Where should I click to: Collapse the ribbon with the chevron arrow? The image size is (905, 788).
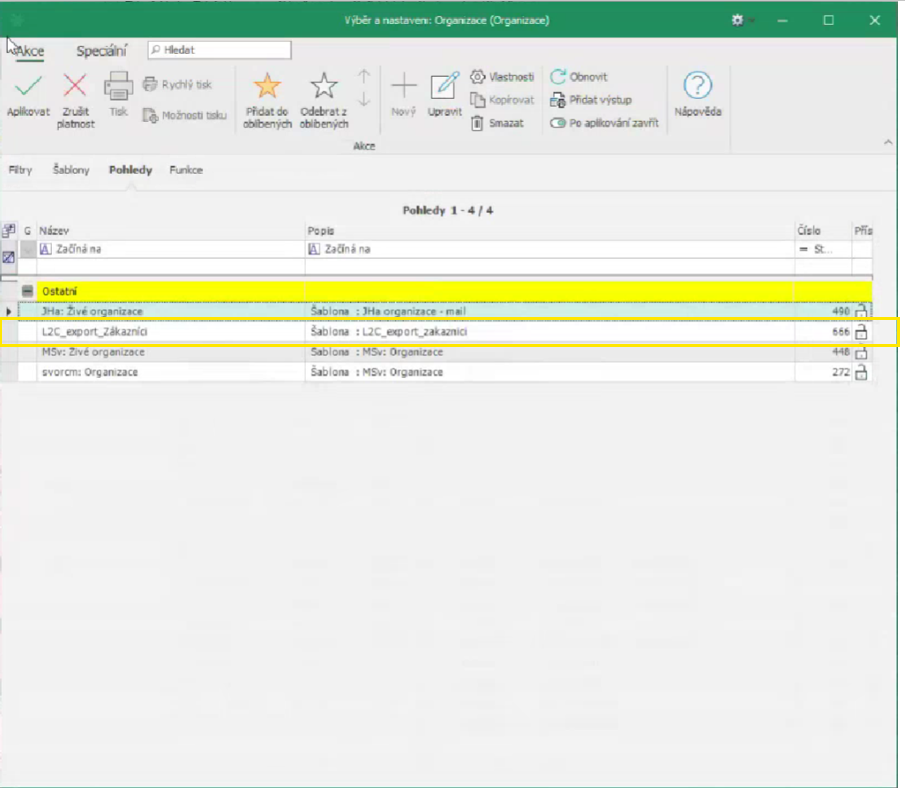(887, 144)
